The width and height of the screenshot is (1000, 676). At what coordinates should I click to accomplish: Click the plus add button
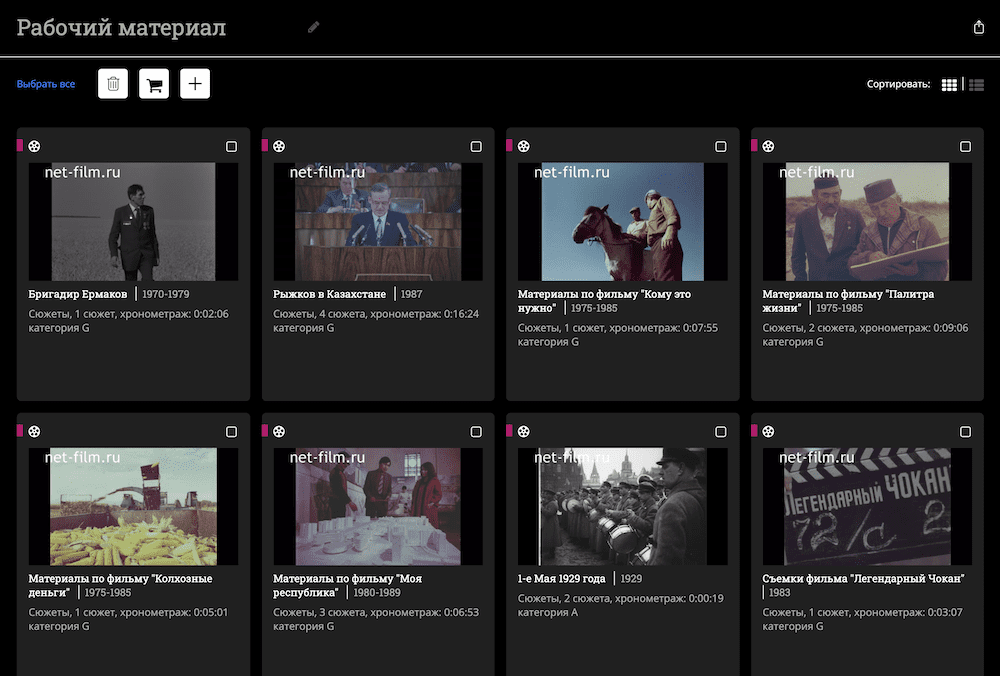[x=195, y=84]
